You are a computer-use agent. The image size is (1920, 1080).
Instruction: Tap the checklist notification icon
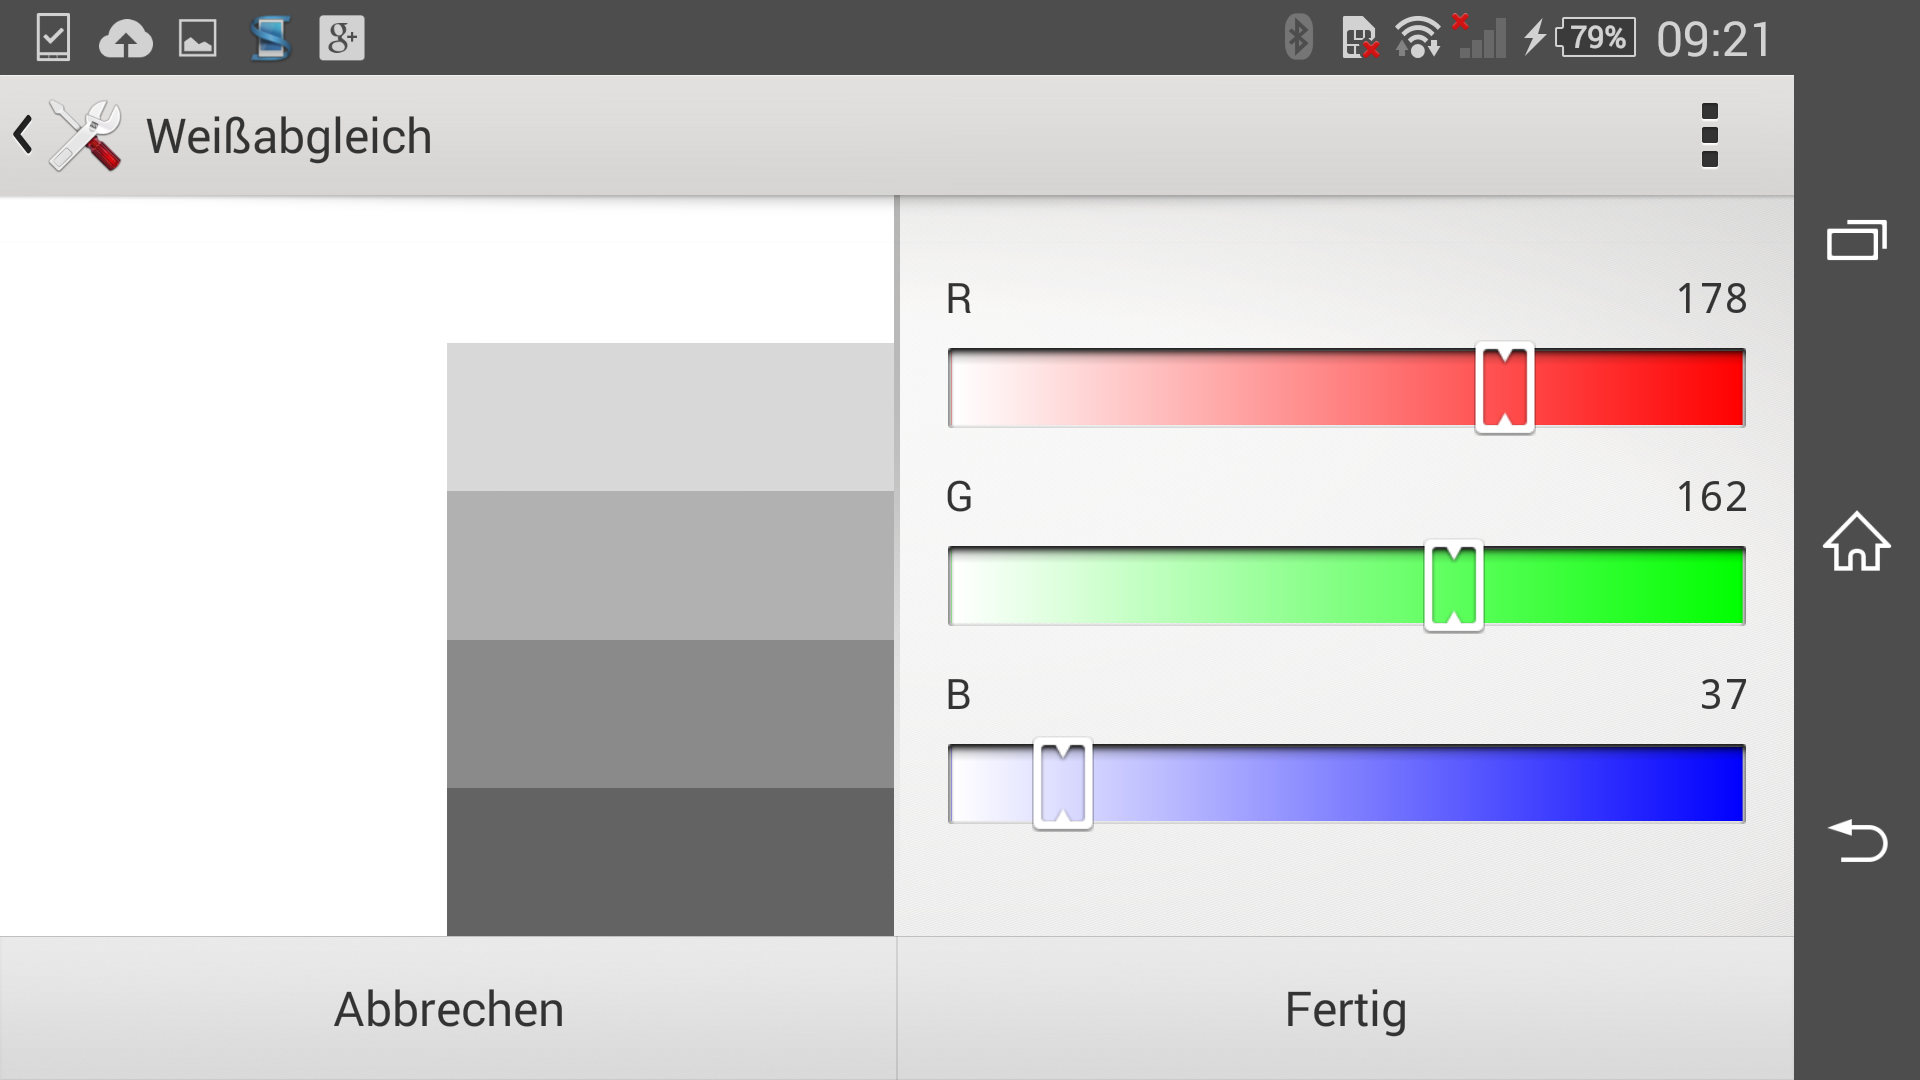(x=53, y=38)
